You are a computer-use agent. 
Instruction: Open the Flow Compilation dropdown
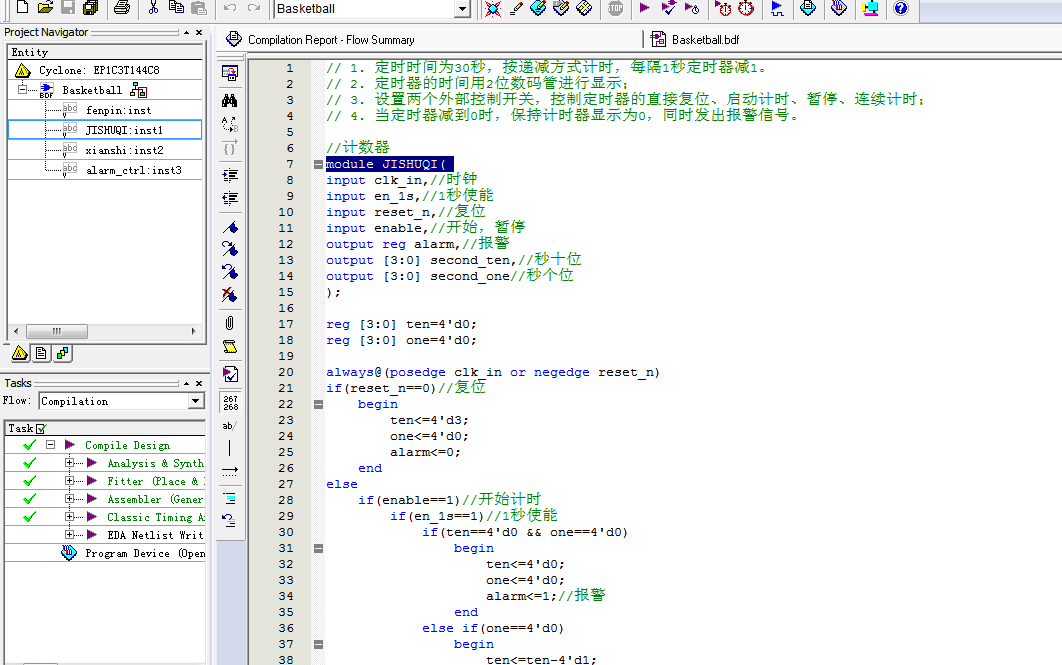pyautogui.click(x=195, y=401)
